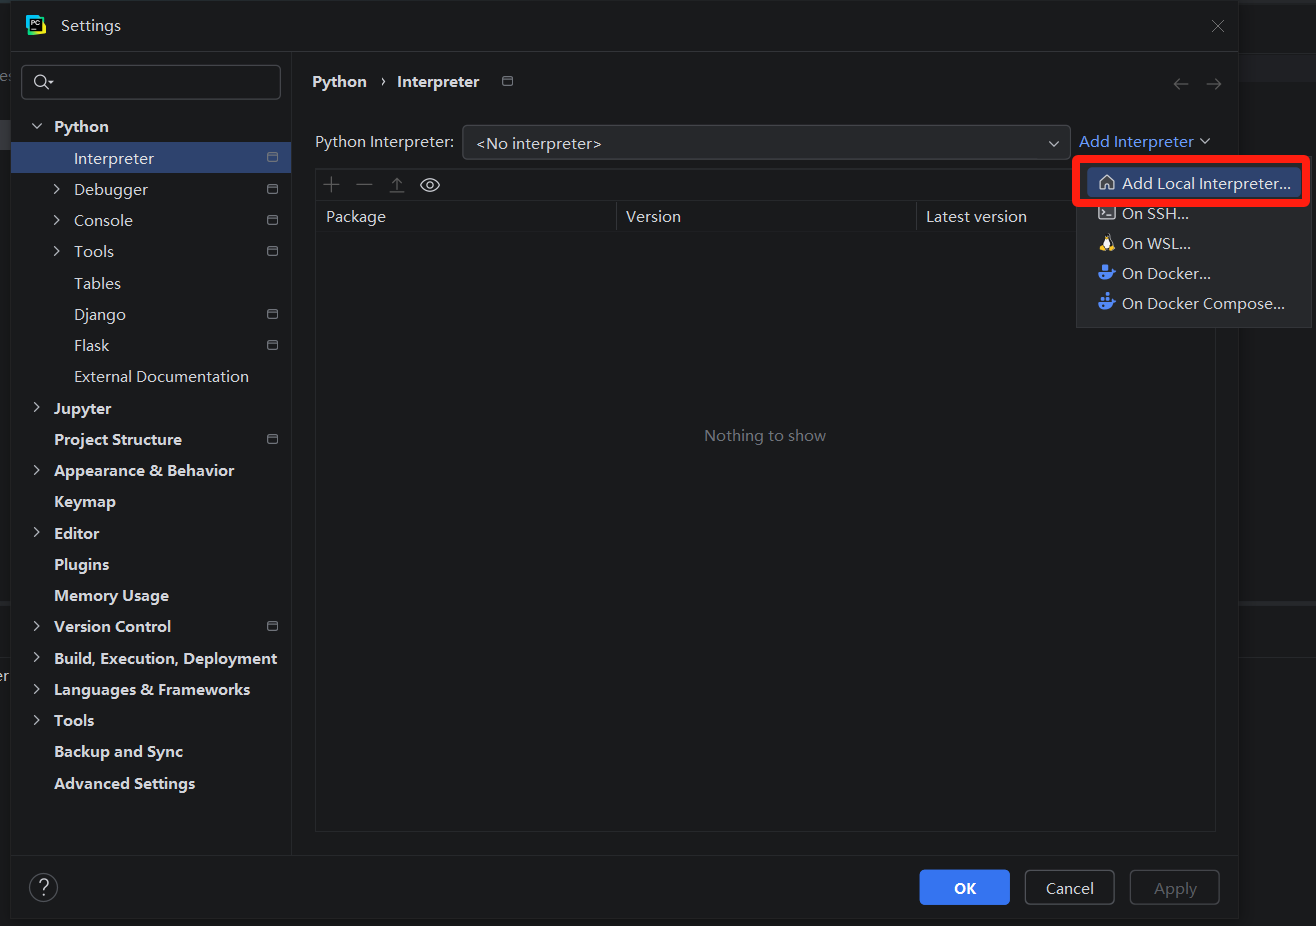Screen dimensions: 1316x926
Task: Choose On Docker Compose menu entry
Action: pos(1194,303)
